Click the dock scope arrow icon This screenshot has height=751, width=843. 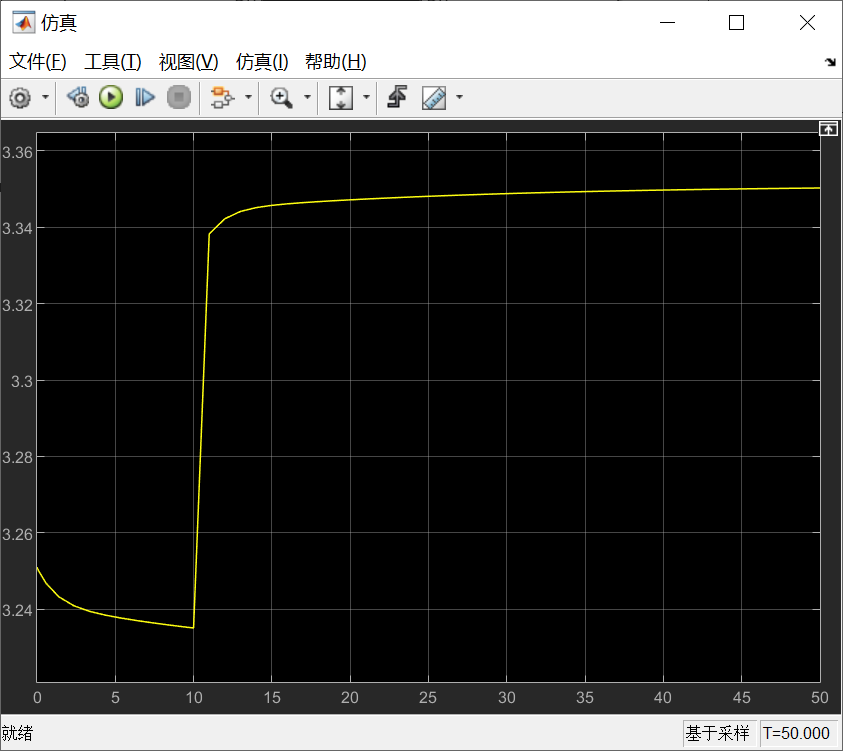[x=831, y=62]
